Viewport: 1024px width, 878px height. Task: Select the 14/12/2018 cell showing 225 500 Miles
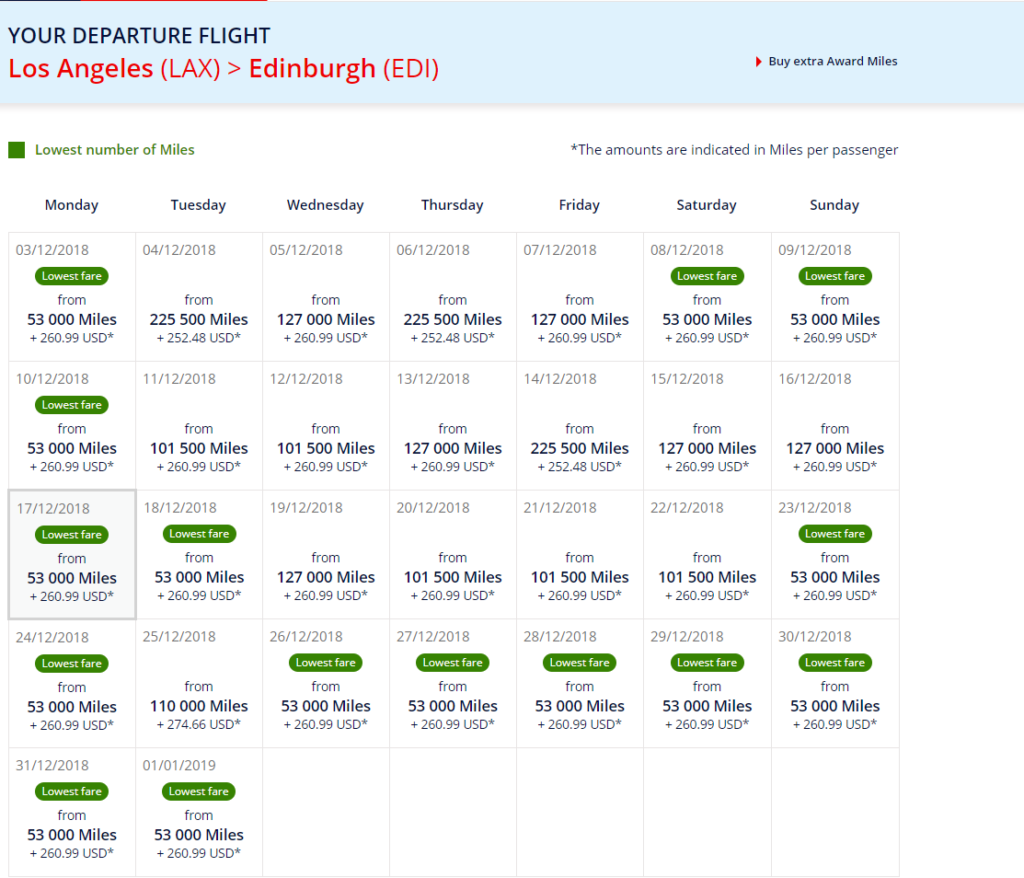[580, 426]
